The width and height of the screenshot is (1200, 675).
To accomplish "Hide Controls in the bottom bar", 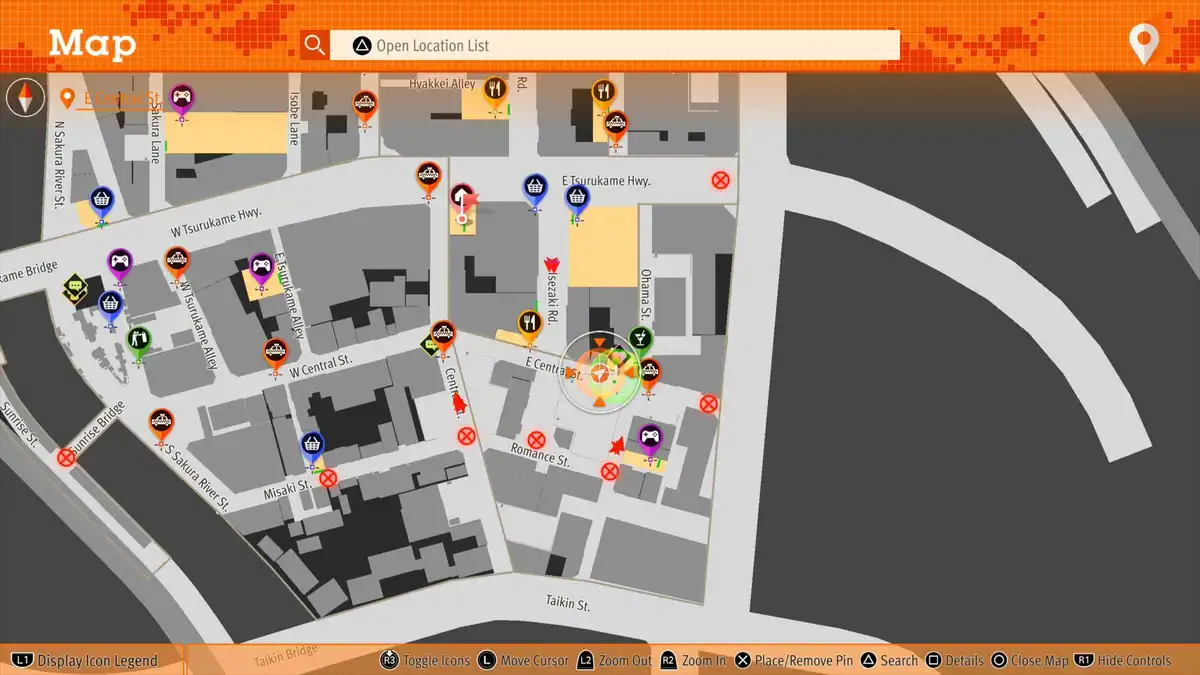I will click(x=1122, y=660).
